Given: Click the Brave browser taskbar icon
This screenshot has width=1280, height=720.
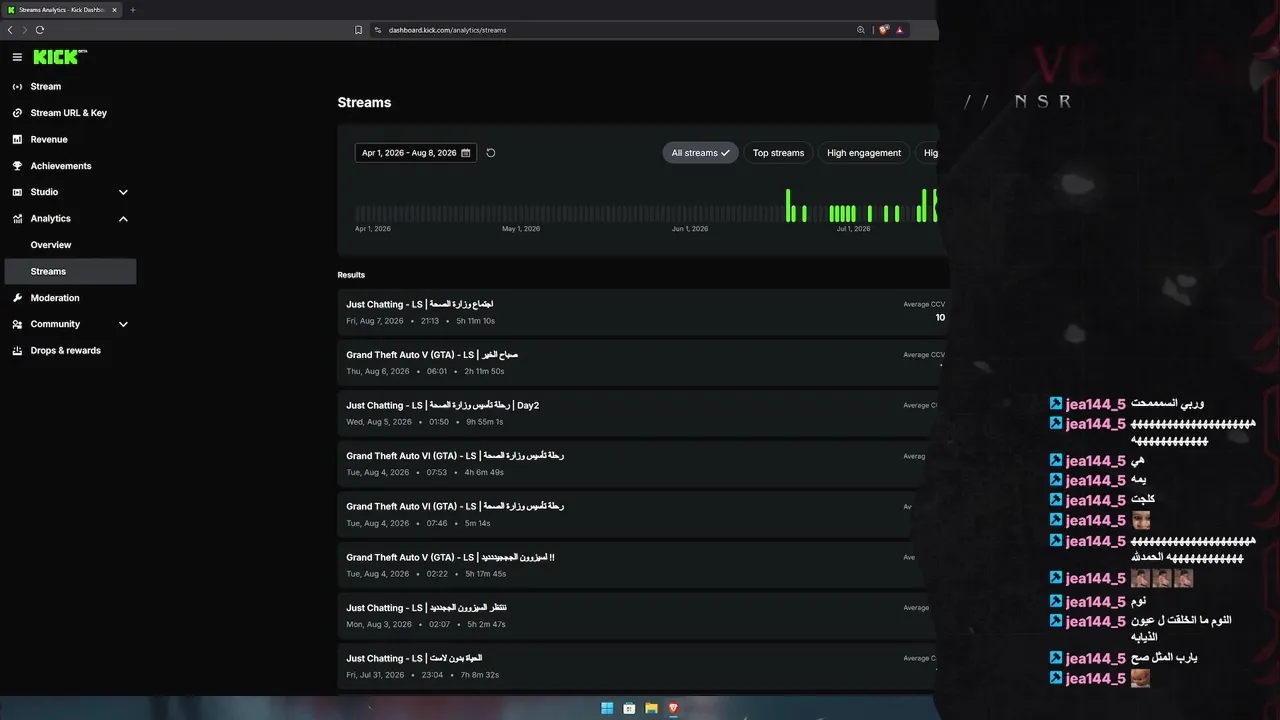Looking at the screenshot, I should click(x=673, y=708).
